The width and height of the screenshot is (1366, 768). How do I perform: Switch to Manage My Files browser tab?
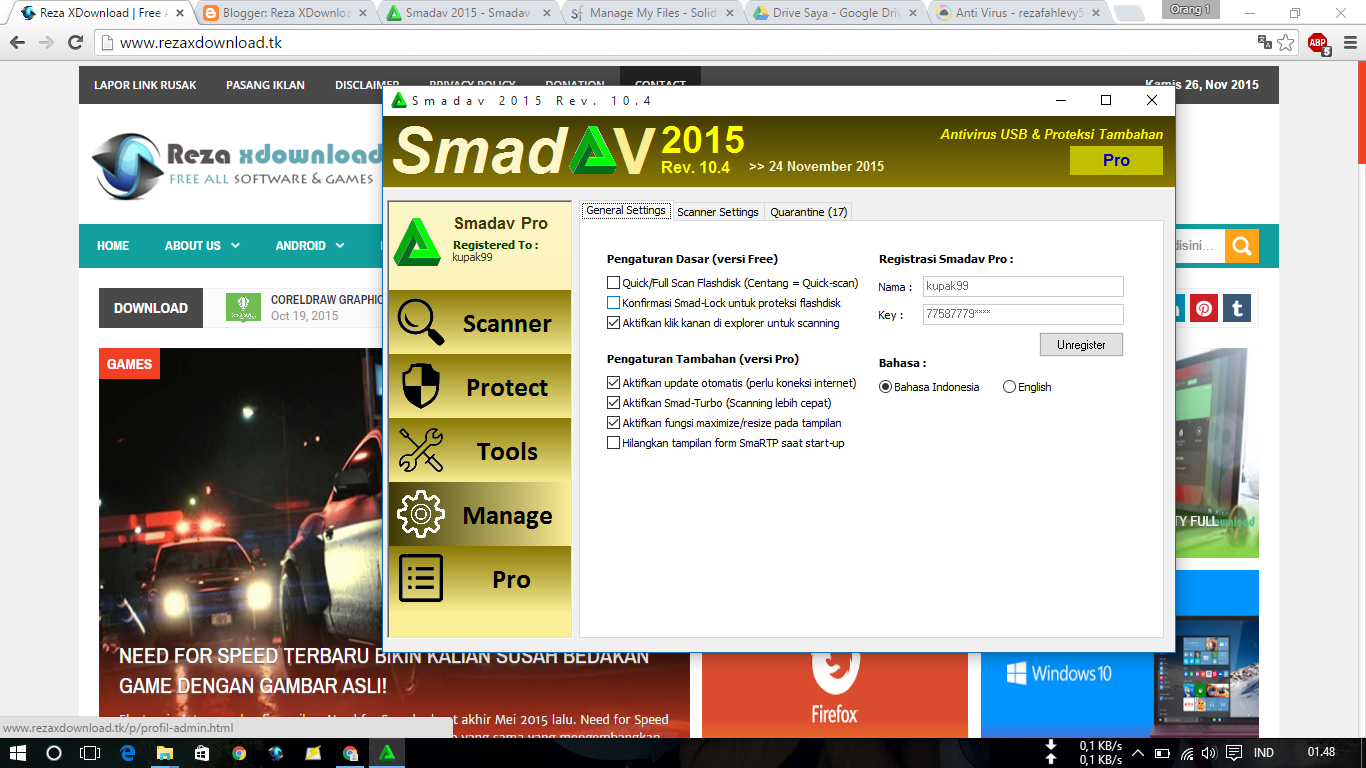pyautogui.click(x=652, y=13)
